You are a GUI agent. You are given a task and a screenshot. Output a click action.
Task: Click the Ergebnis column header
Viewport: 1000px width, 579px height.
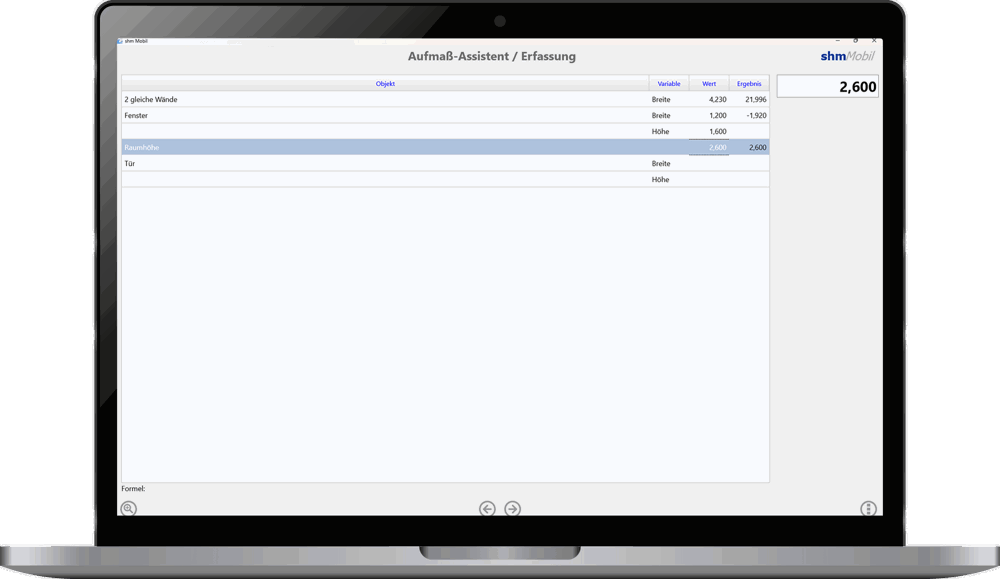point(749,84)
